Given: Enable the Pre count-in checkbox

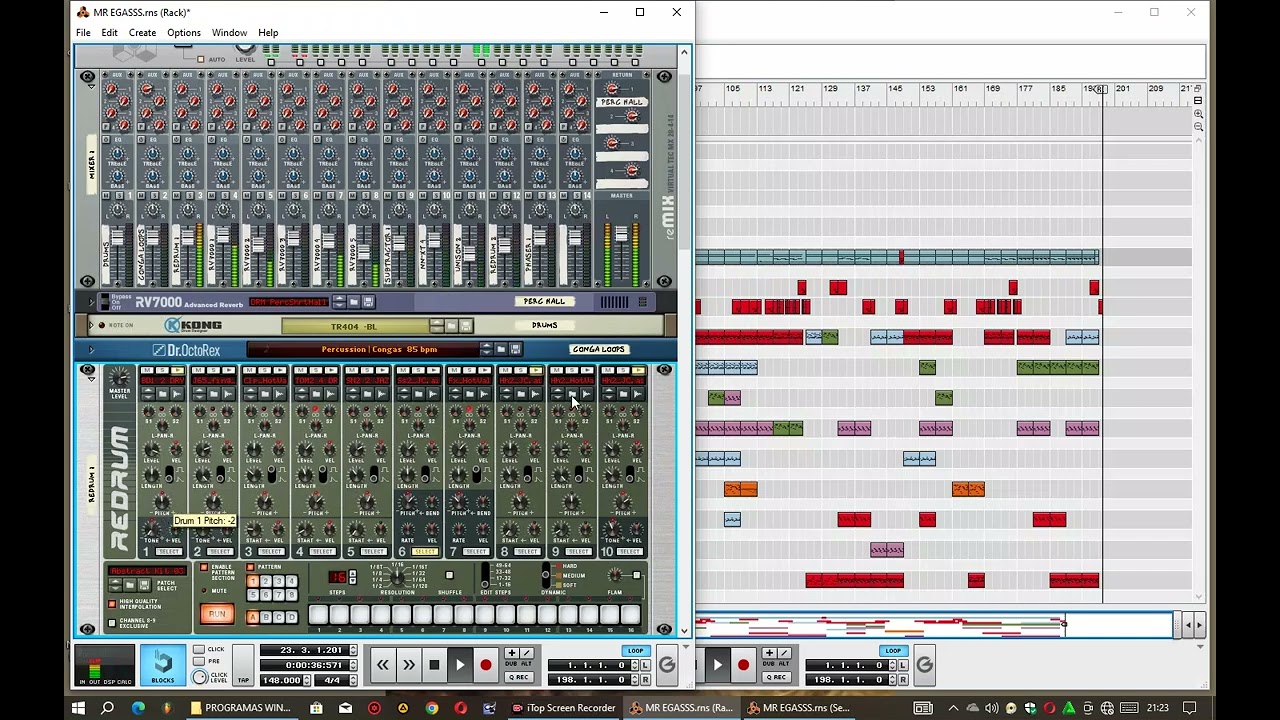Looking at the screenshot, I should 199,661.
